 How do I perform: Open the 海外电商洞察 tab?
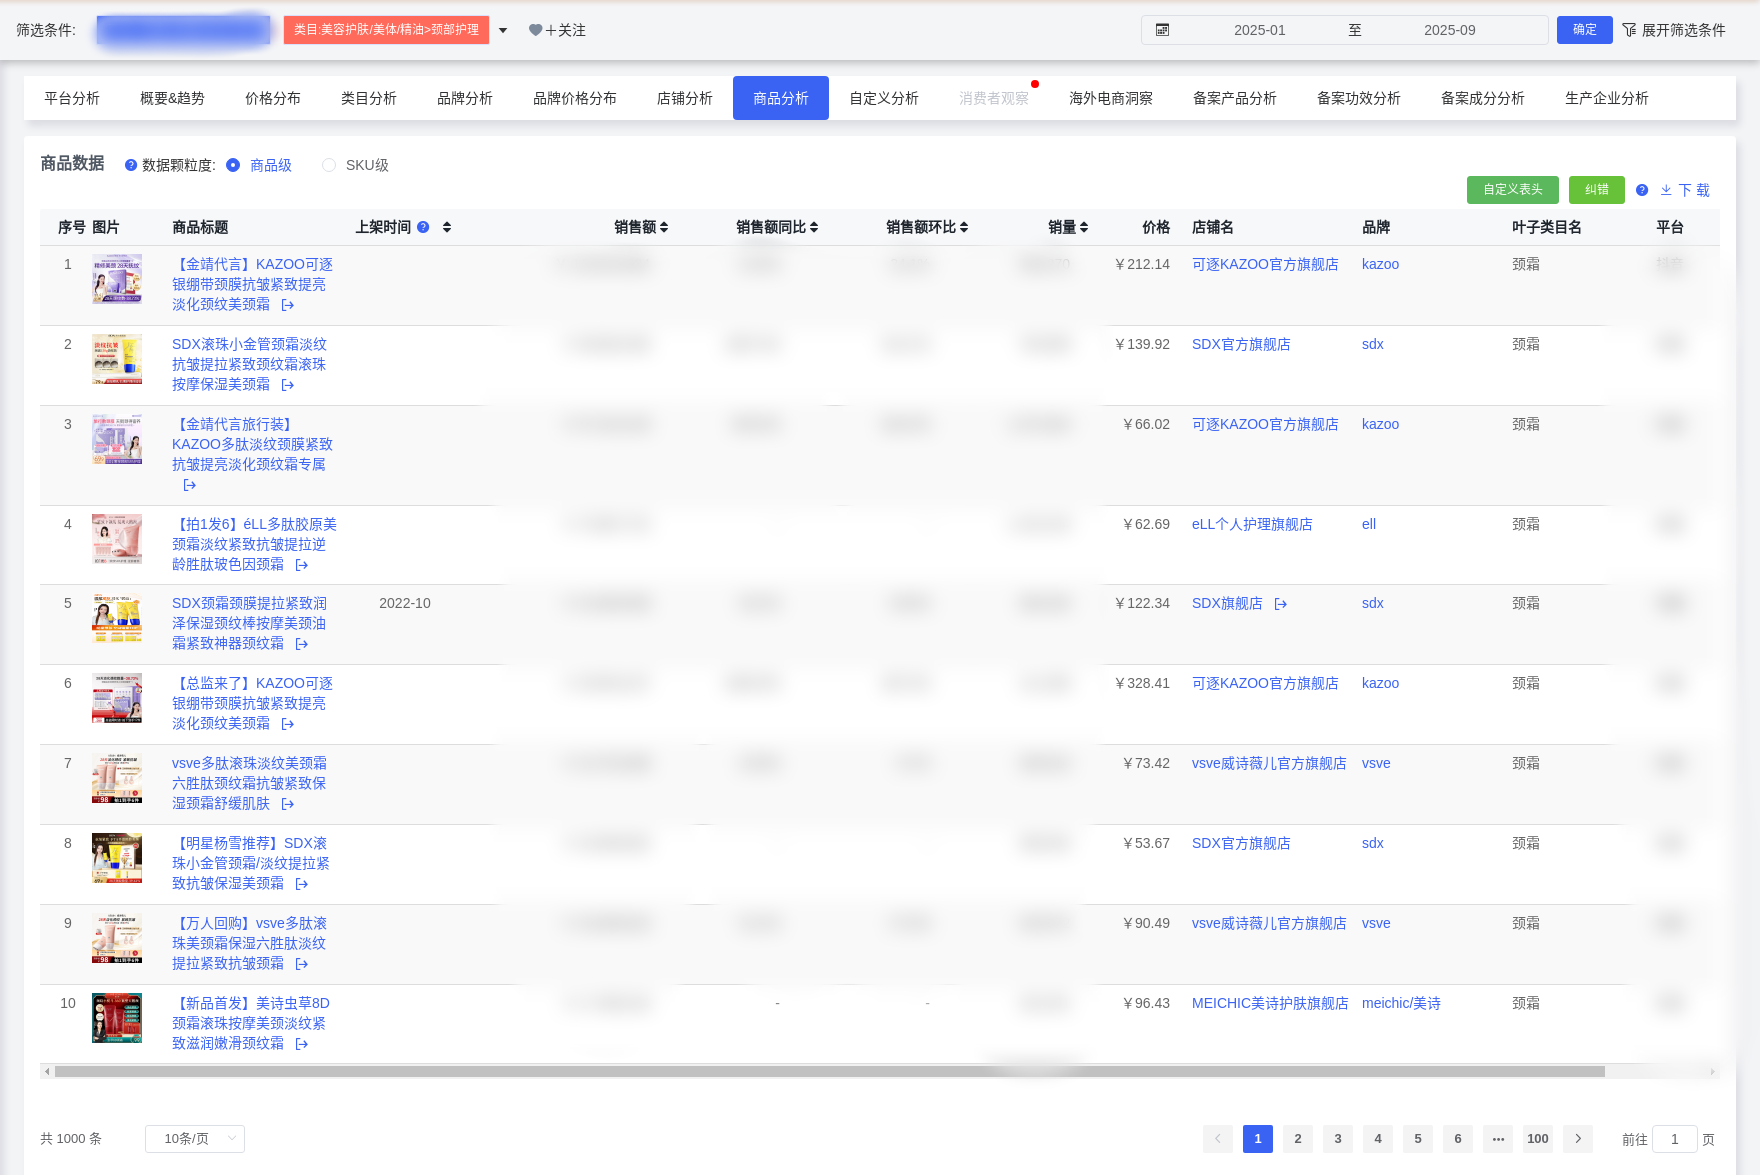click(x=1110, y=98)
